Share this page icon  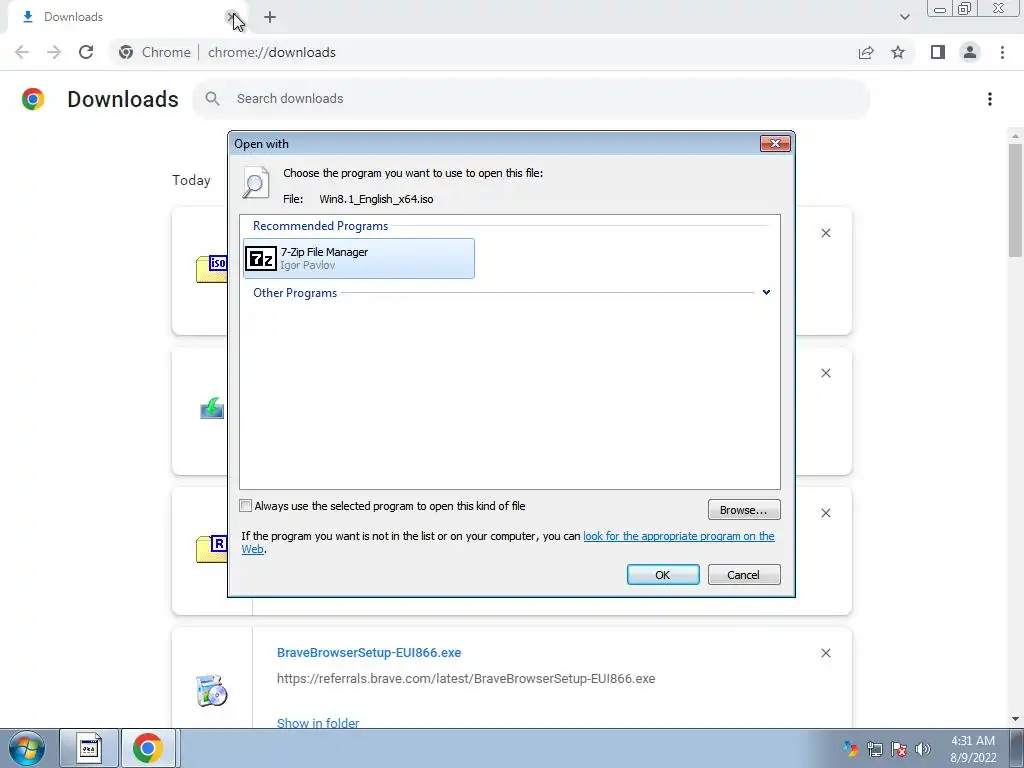click(x=866, y=52)
